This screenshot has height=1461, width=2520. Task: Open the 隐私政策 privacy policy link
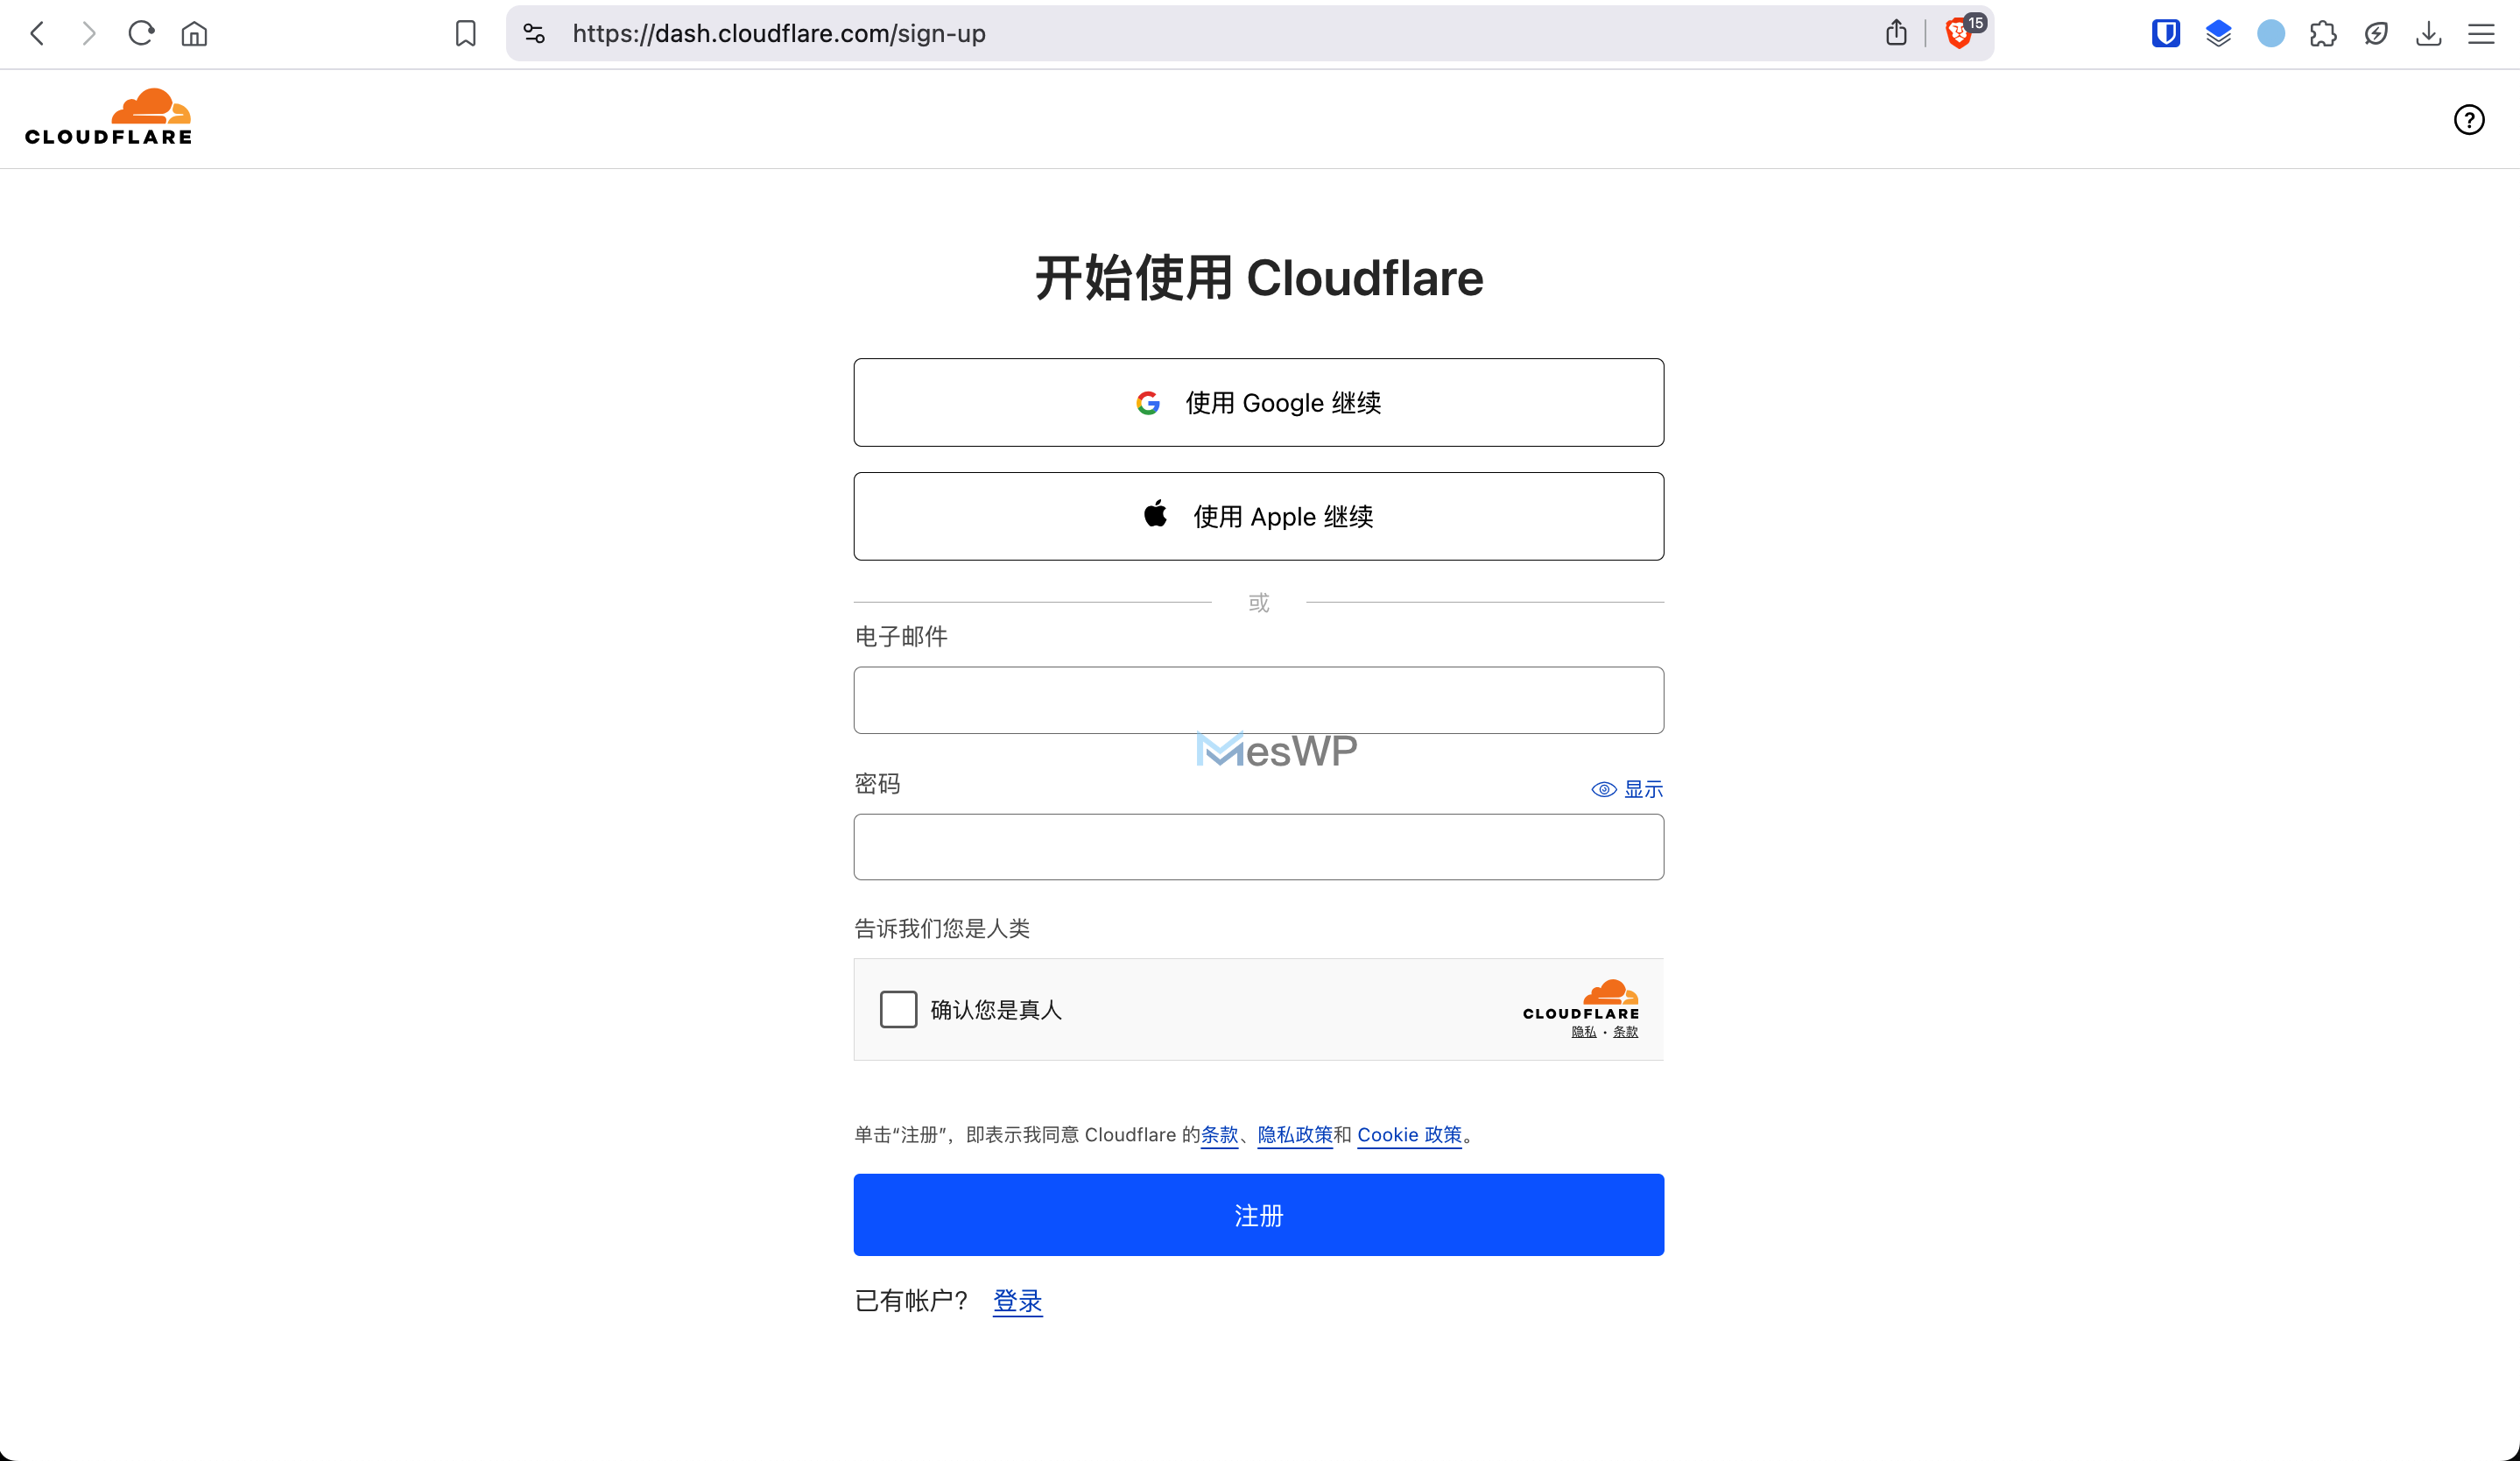(1295, 1135)
